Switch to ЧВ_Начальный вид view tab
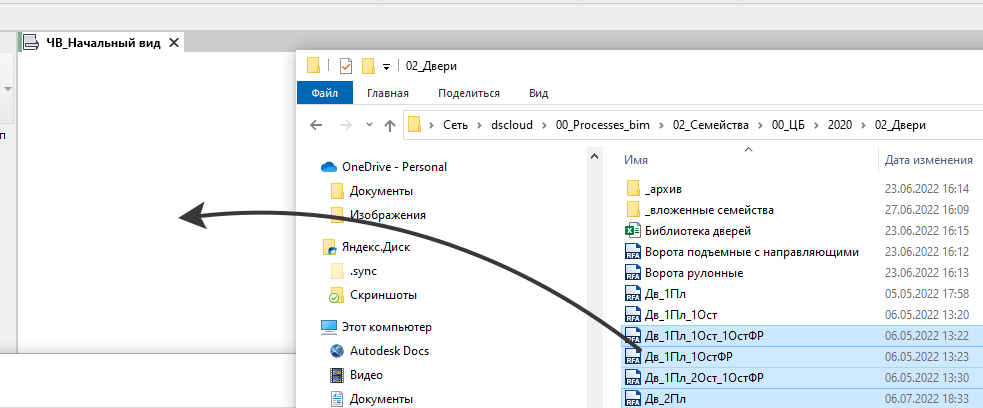Screen dimensions: 983x408 (x=102, y=43)
